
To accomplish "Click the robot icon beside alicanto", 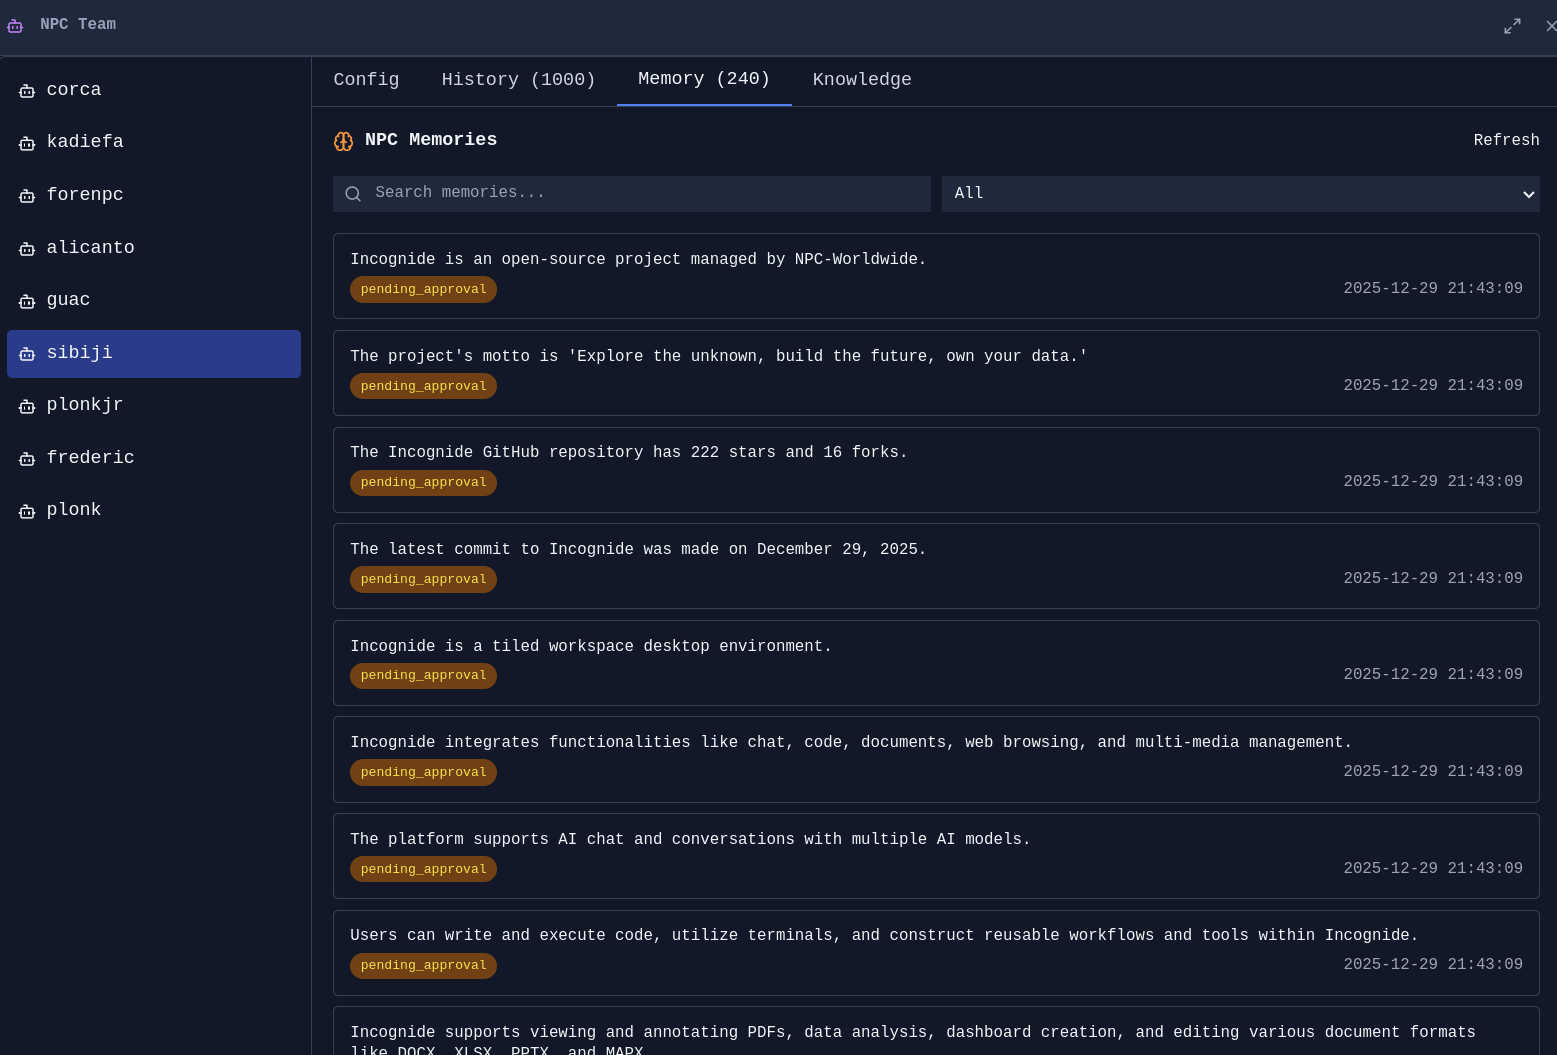I will (27, 249).
